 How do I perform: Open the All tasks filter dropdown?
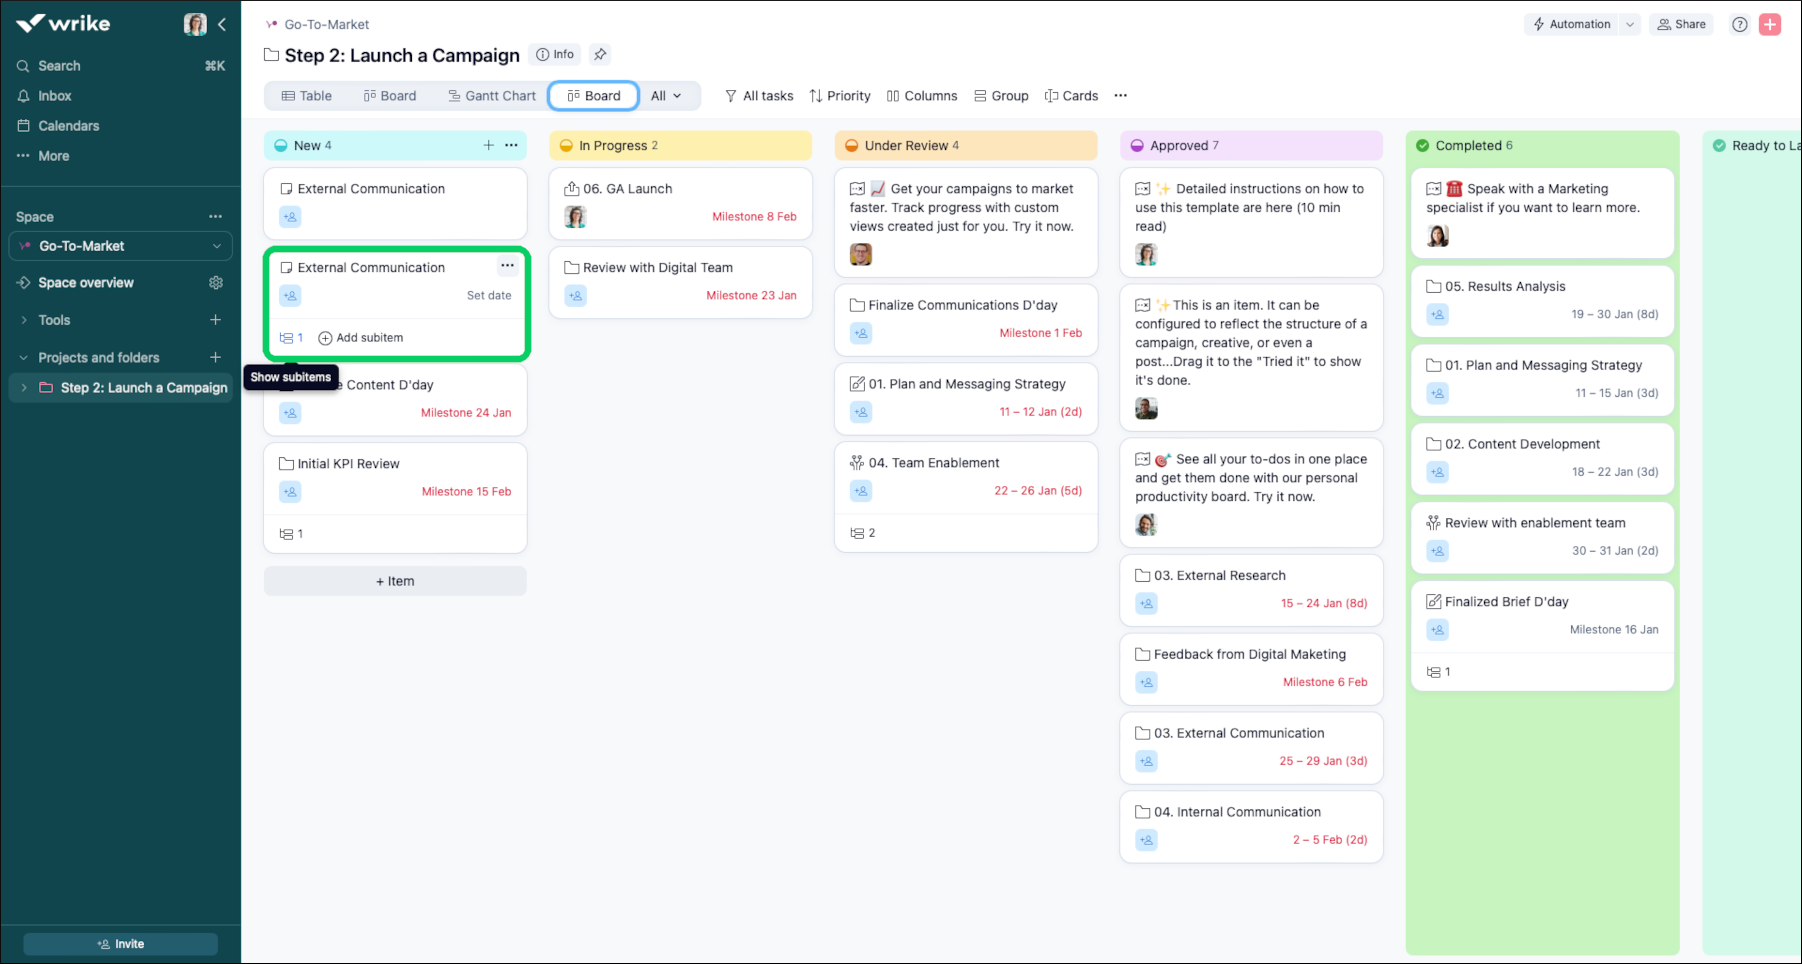[x=759, y=95]
